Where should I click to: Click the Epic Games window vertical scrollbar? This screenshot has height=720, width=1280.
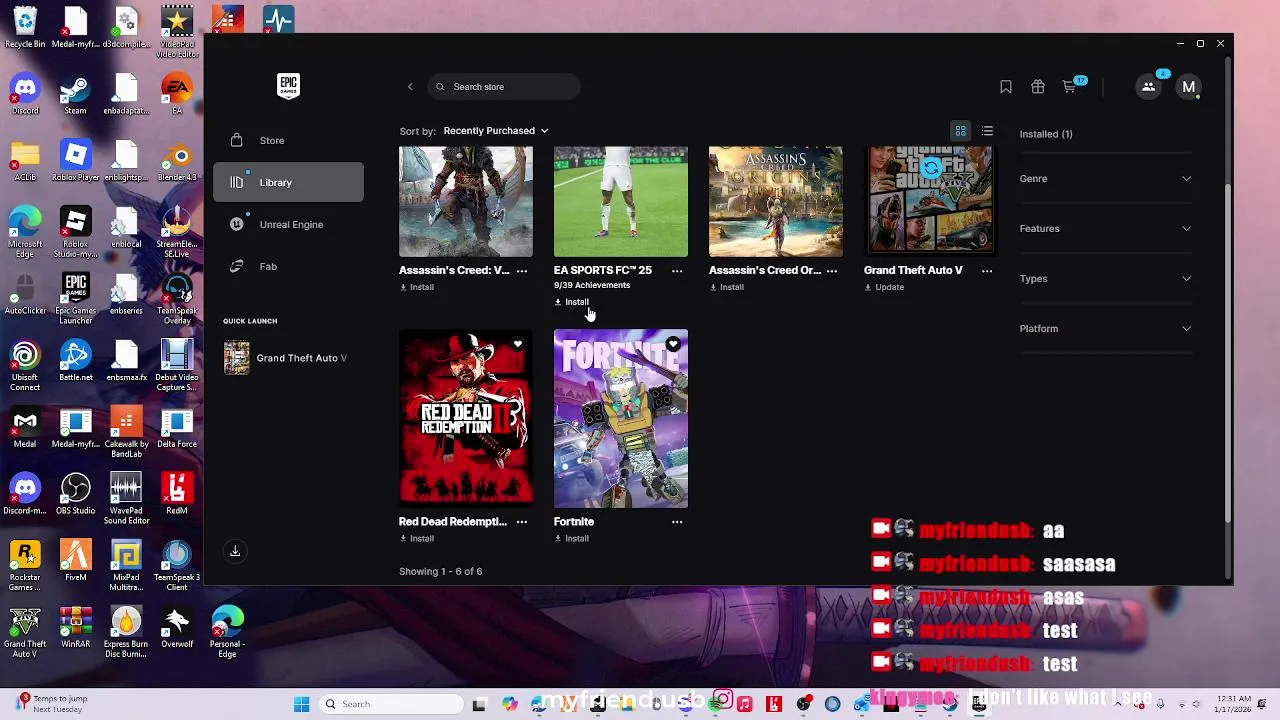click(1229, 353)
